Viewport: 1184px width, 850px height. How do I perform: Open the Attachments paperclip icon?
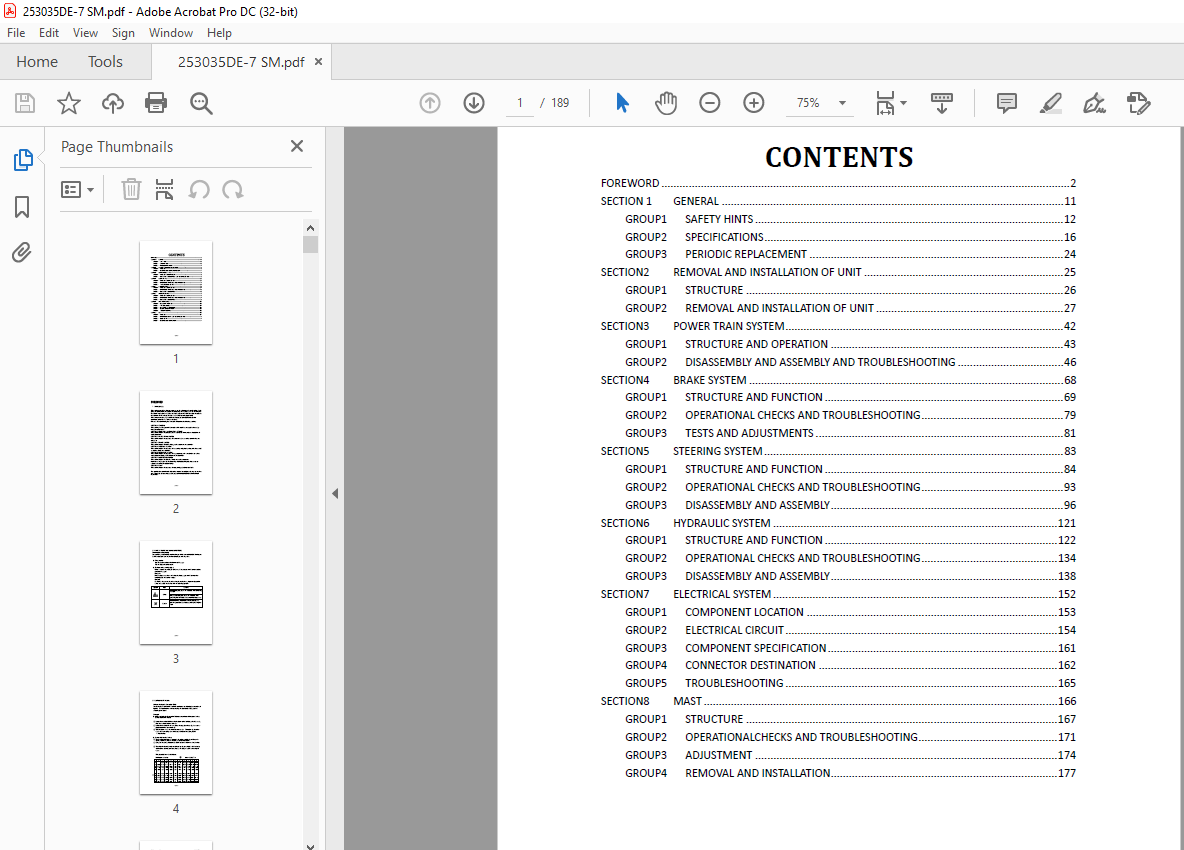point(22,252)
